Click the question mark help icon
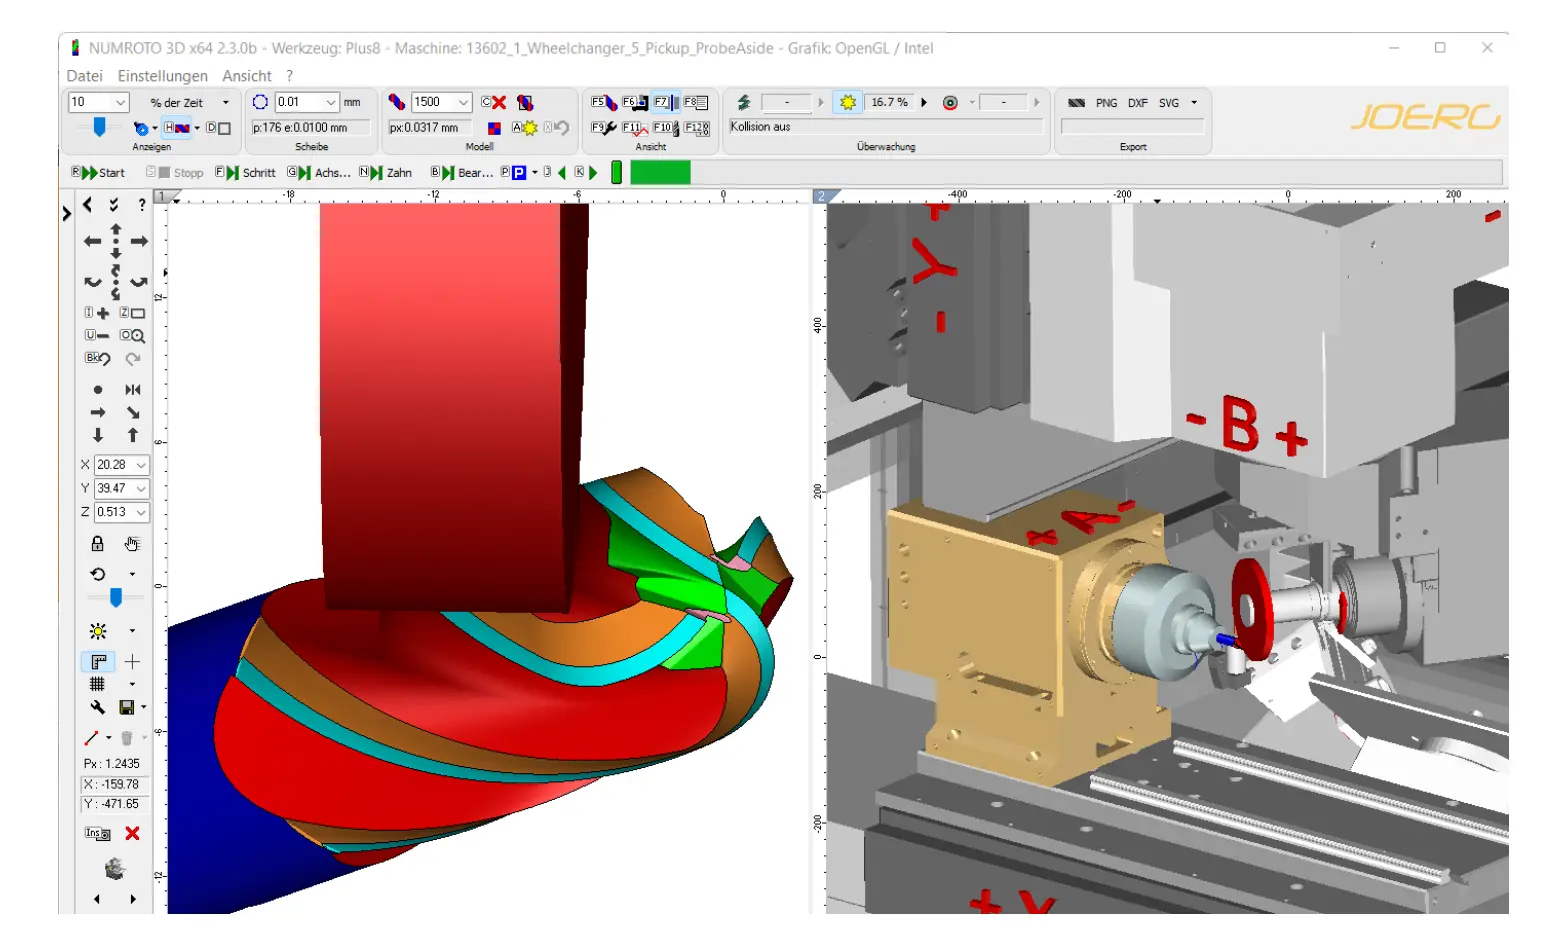The height and width of the screenshot is (940, 1558). pos(142,205)
